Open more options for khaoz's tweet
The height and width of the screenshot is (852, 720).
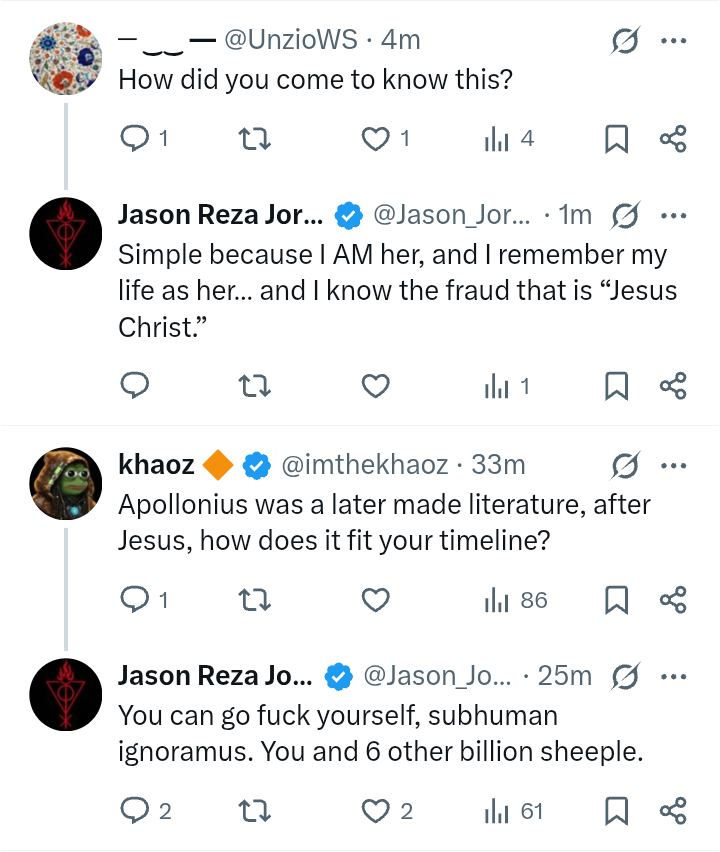[x=673, y=465]
